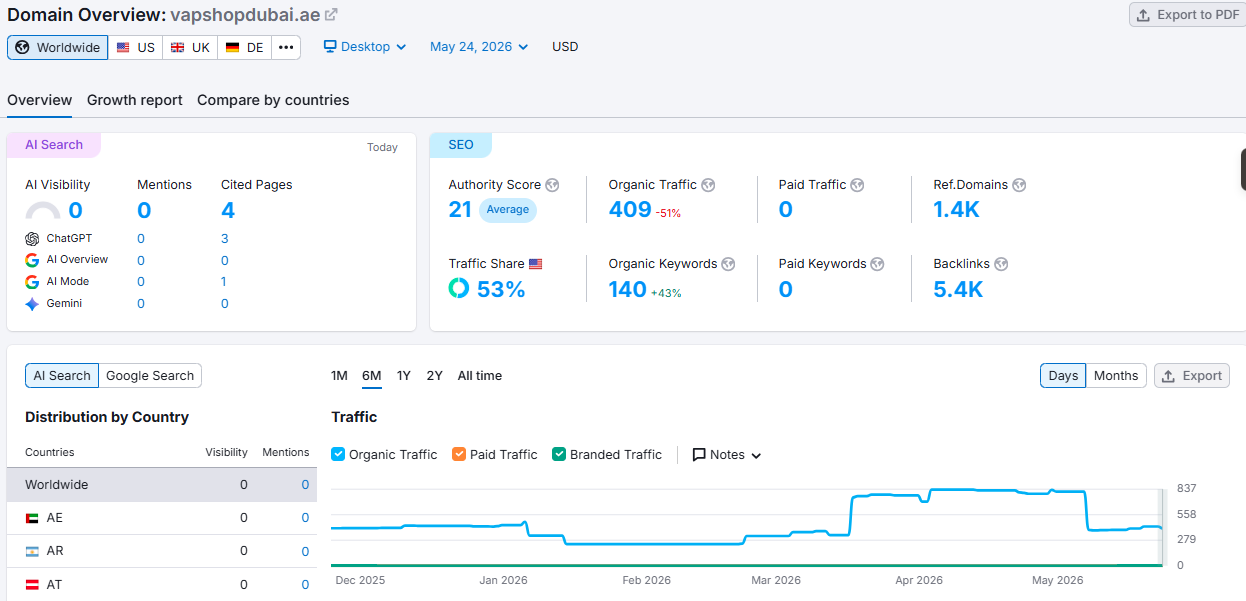Open the Growth report tab
1246x601 pixels.
[x=135, y=100]
